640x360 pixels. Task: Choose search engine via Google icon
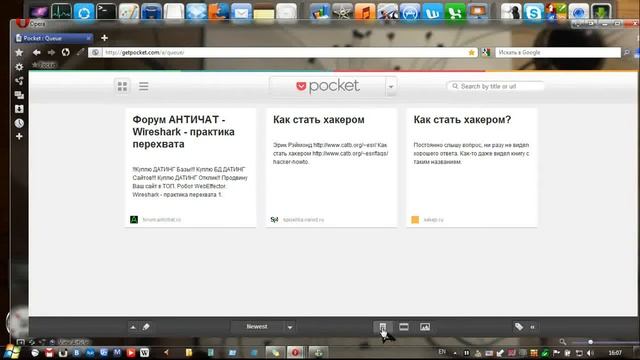pos(486,52)
